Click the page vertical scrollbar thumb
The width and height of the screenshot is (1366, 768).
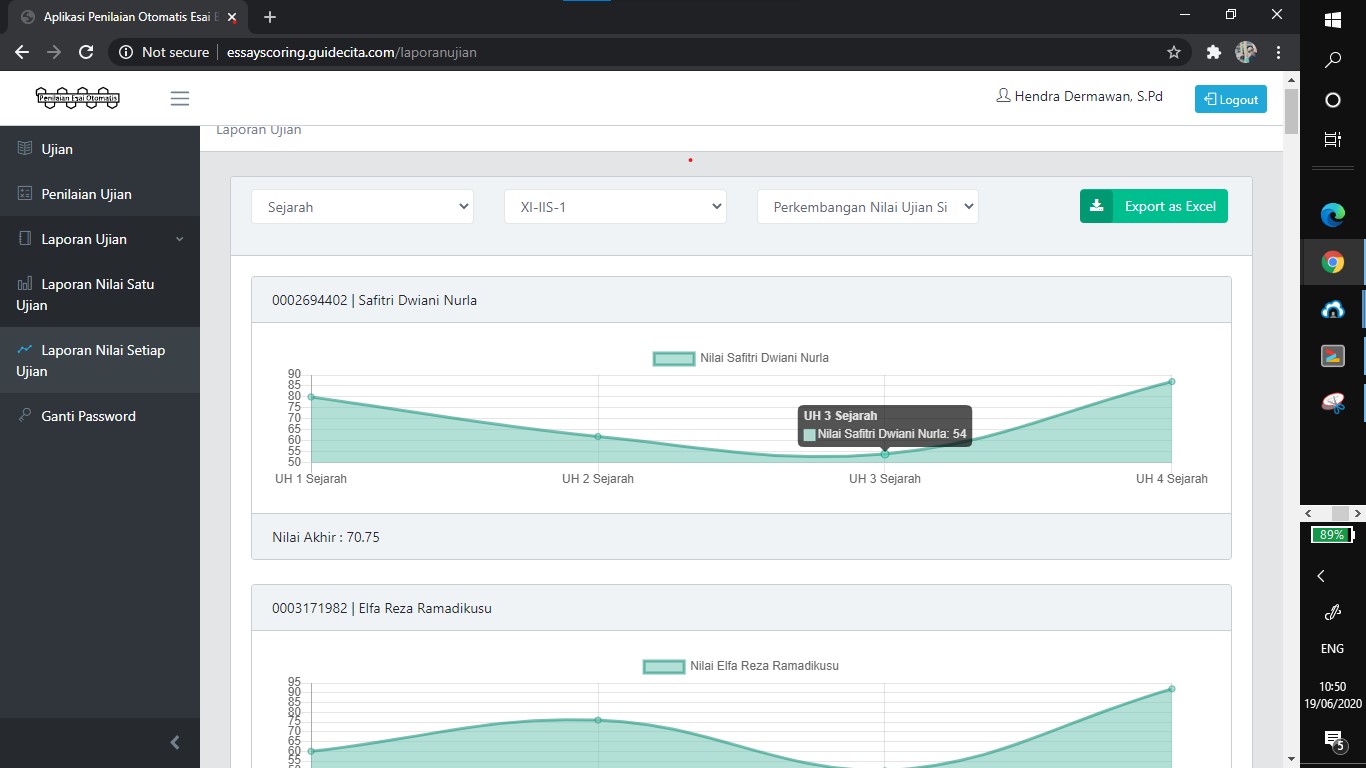click(1291, 111)
